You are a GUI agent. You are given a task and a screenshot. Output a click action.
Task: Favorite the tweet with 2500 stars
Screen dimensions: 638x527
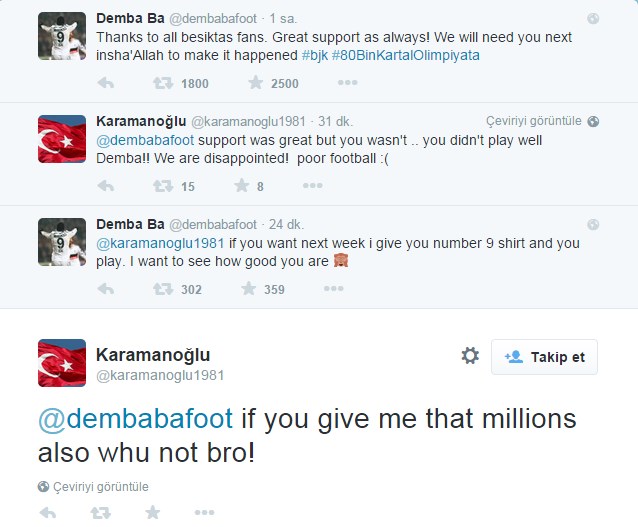[256, 83]
